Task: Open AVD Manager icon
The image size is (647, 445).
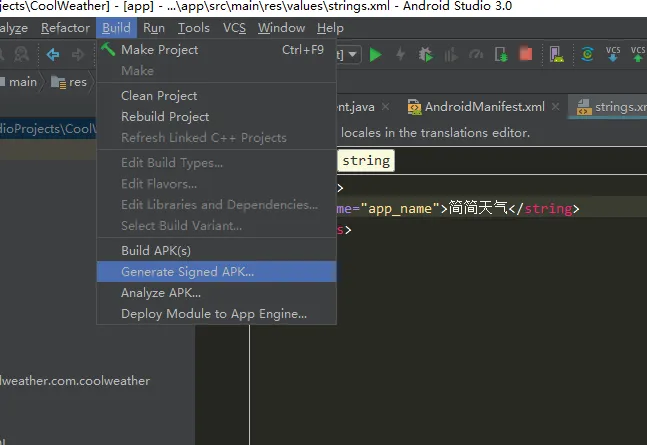Action: coord(557,54)
